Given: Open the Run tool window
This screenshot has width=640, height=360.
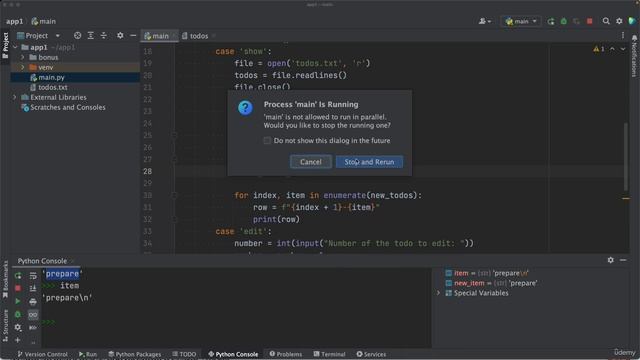Looking at the screenshot, I should pos(88,354).
